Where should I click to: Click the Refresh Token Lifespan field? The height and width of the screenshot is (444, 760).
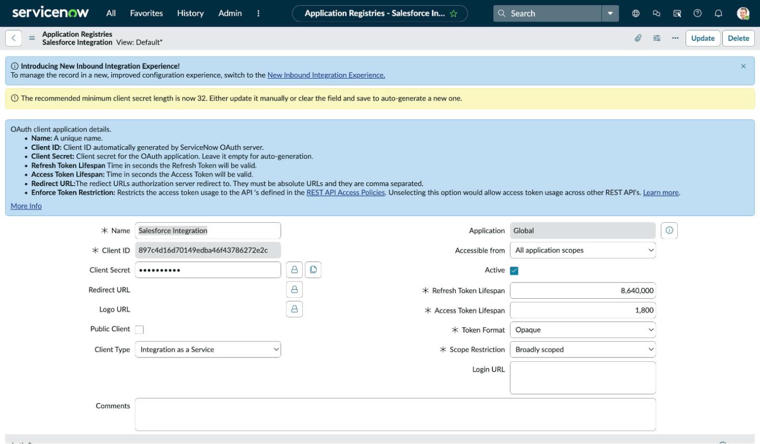point(583,290)
